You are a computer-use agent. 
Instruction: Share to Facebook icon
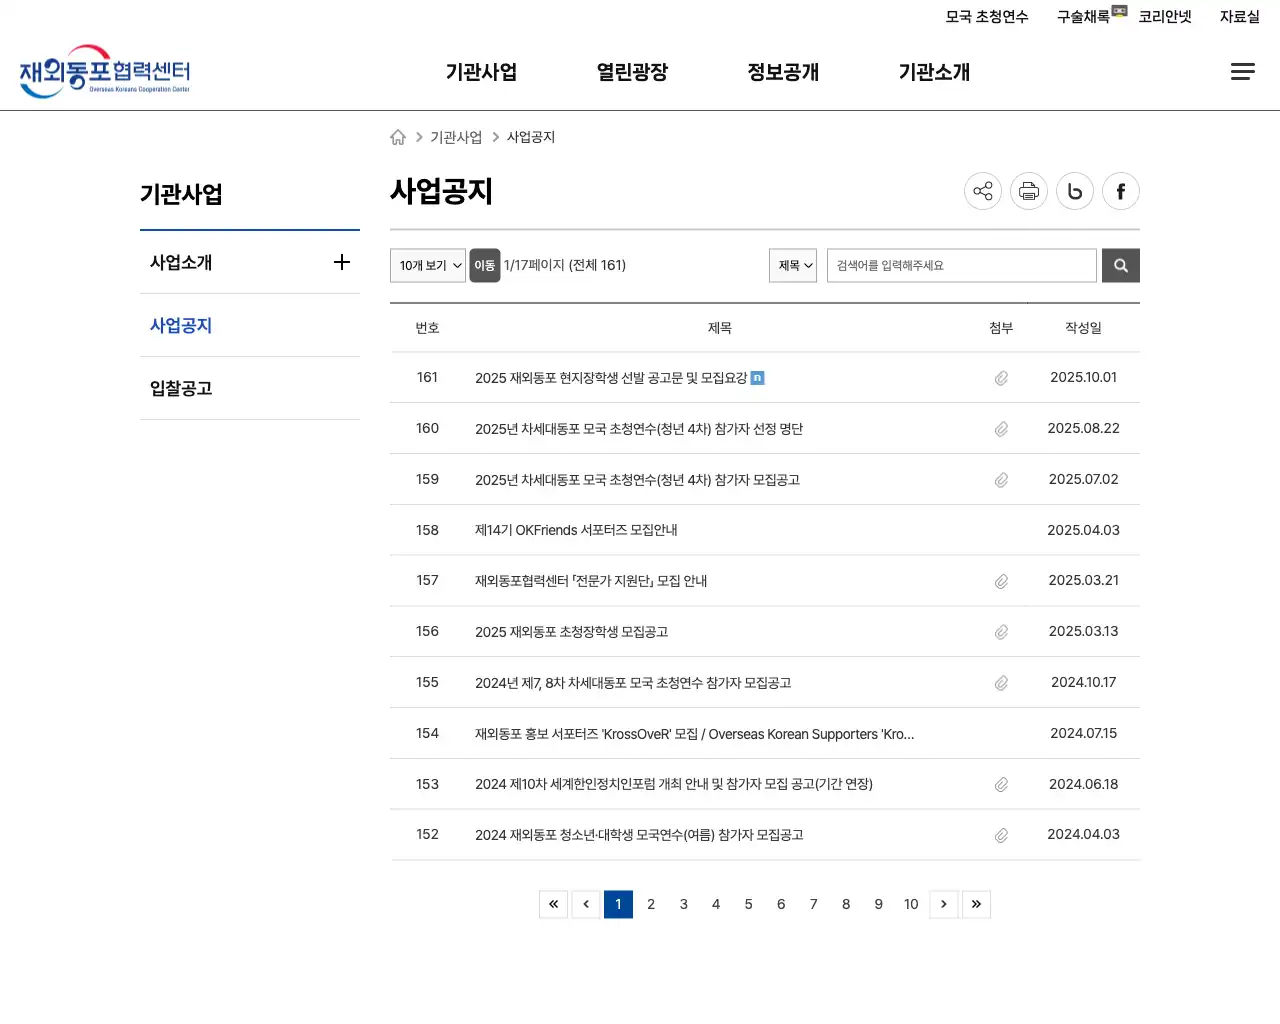[x=1121, y=191]
